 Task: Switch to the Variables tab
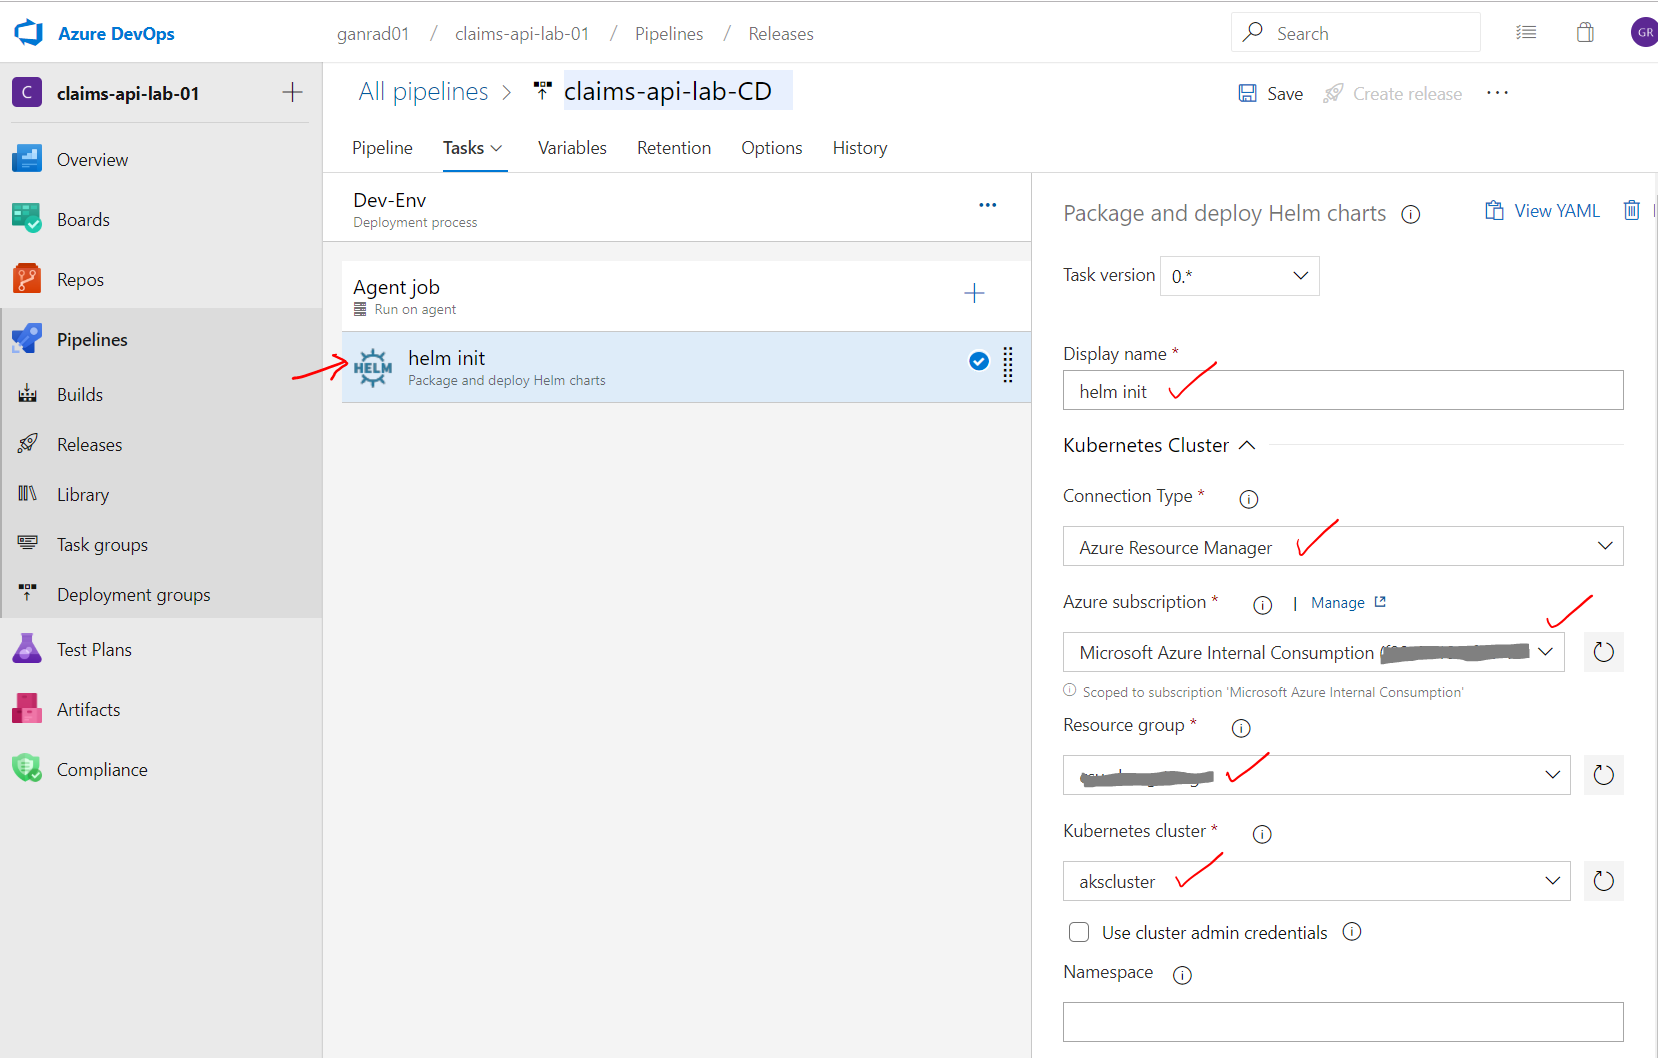(572, 148)
